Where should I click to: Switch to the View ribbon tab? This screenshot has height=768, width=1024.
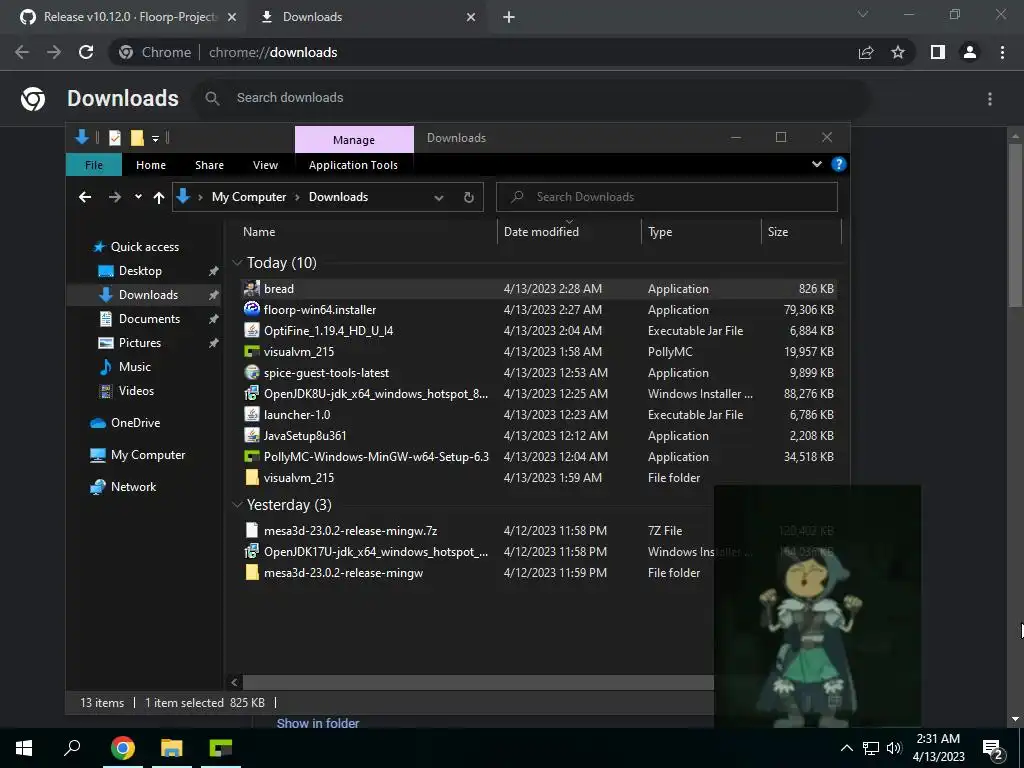265,165
